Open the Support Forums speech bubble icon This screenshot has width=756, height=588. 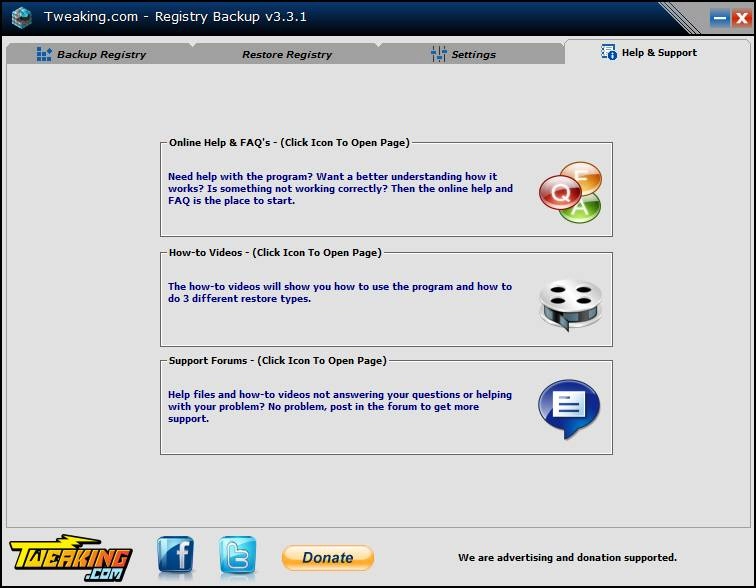pos(569,409)
